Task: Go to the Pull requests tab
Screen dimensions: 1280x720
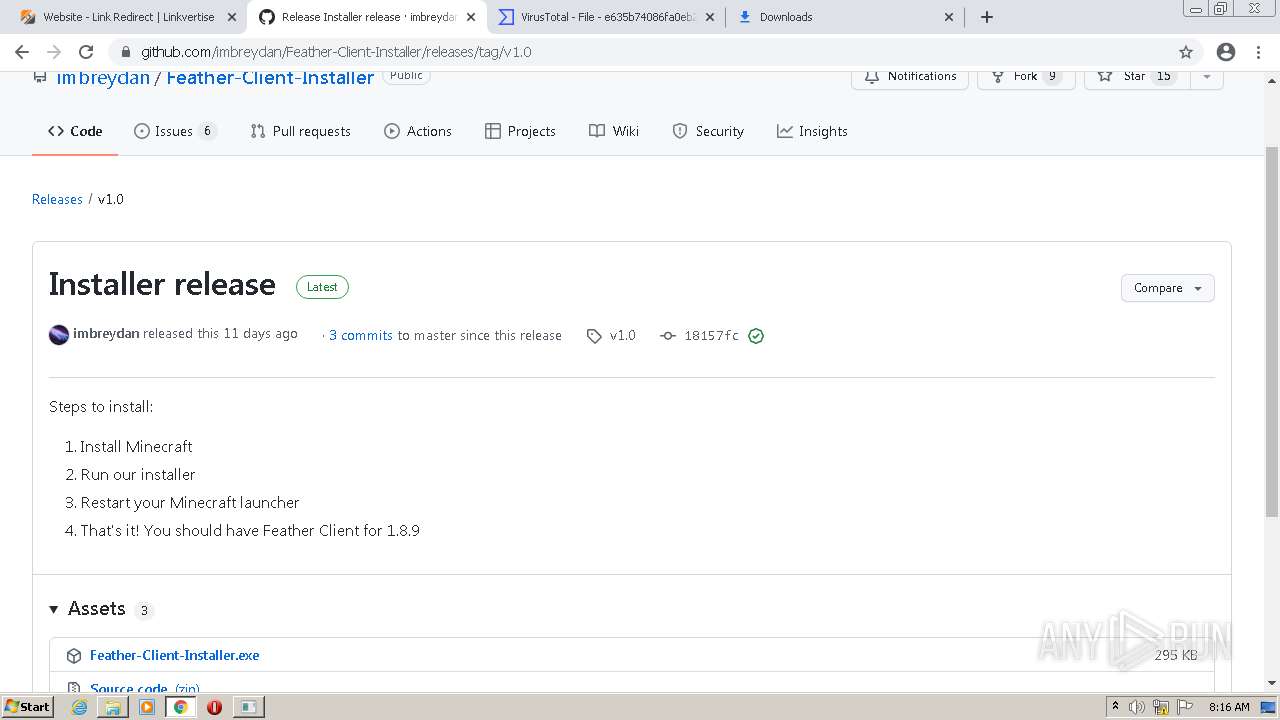Action: click(300, 131)
